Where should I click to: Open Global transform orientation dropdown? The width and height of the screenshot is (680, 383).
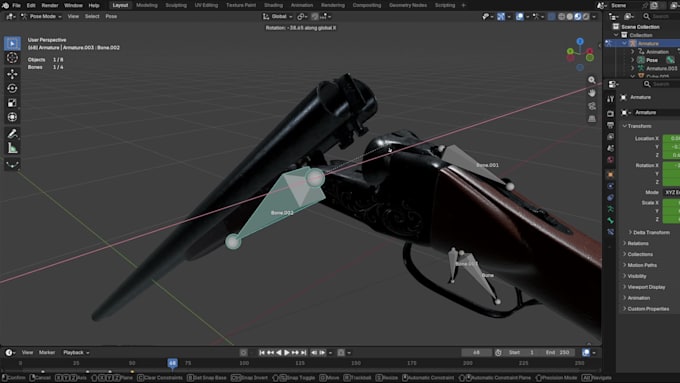[278, 16]
